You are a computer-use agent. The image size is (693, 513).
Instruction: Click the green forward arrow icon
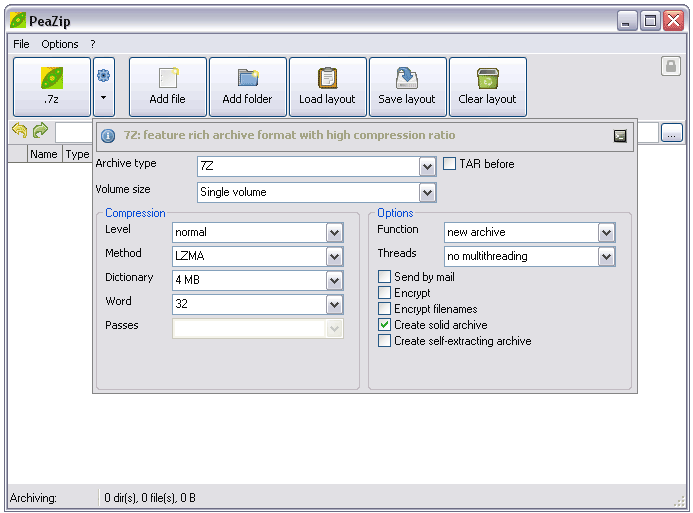(41, 130)
